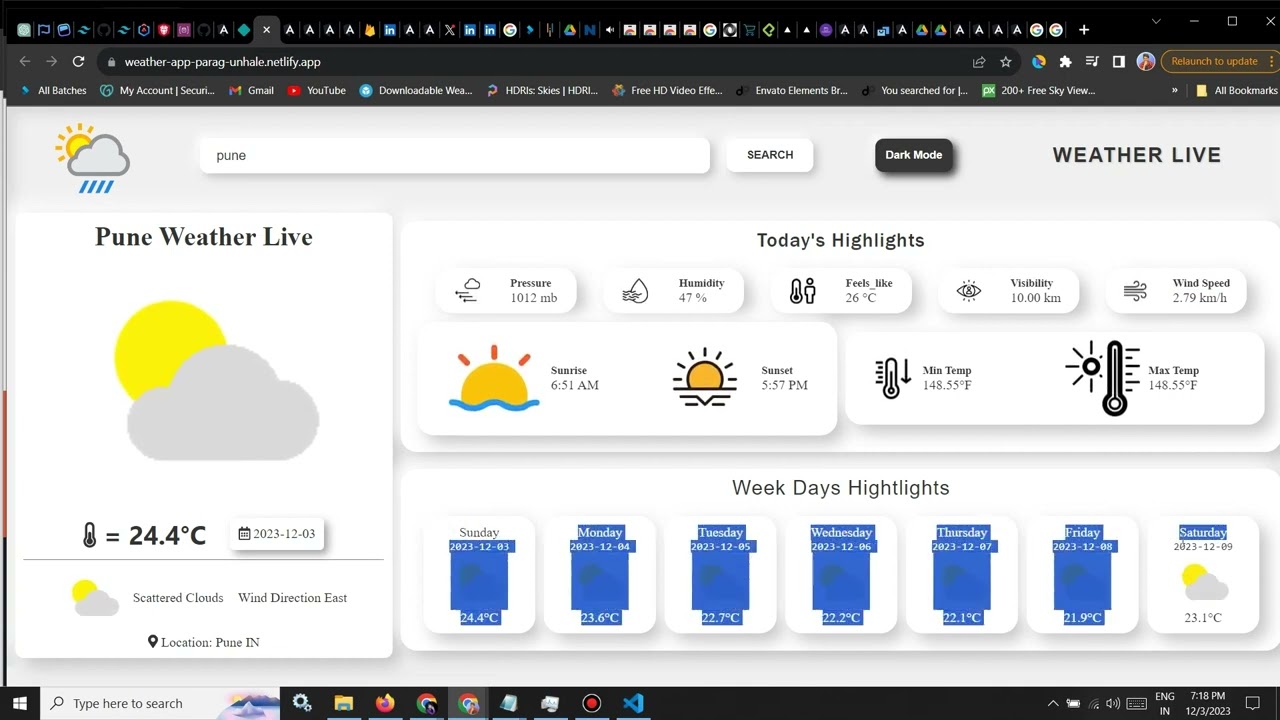Click the location pin icon
Image resolution: width=1280 pixels, height=720 pixels.
(x=153, y=641)
